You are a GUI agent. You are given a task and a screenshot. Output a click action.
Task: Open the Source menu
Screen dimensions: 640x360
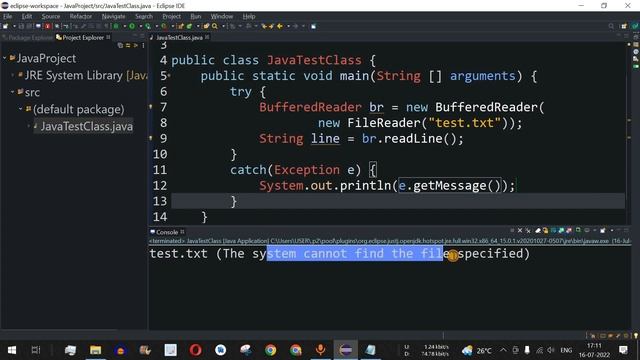(51, 16)
